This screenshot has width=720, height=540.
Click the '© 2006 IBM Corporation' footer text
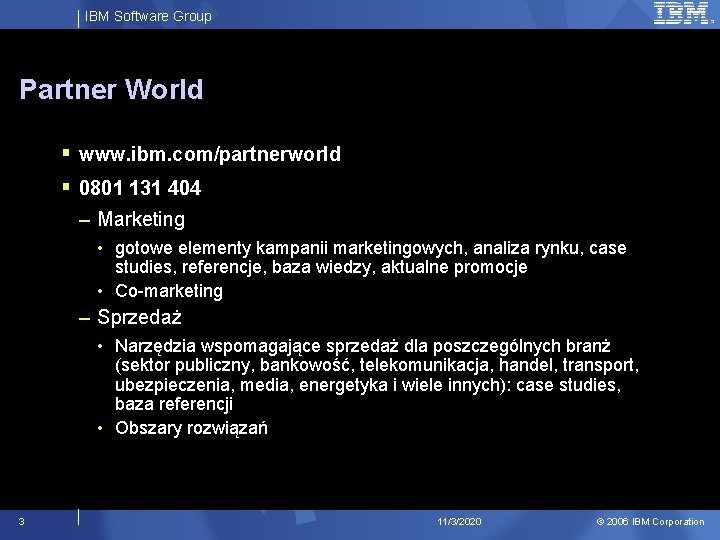tap(650, 522)
